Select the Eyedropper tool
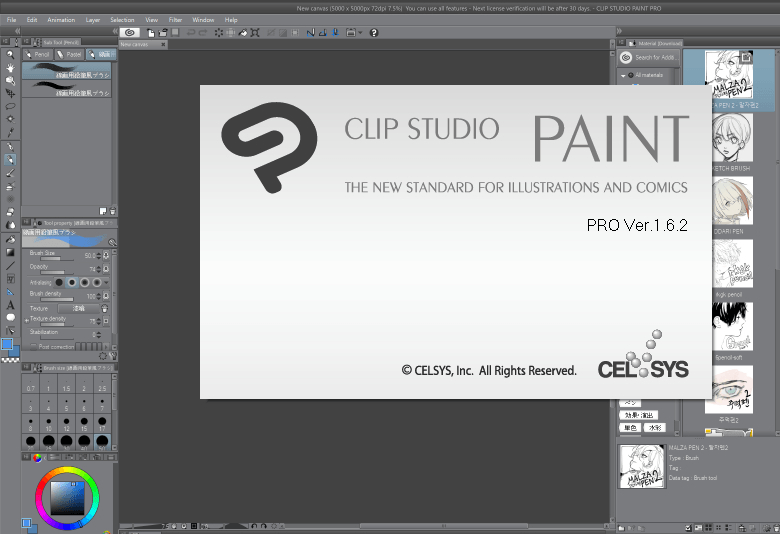The image size is (780, 534). 10,131
